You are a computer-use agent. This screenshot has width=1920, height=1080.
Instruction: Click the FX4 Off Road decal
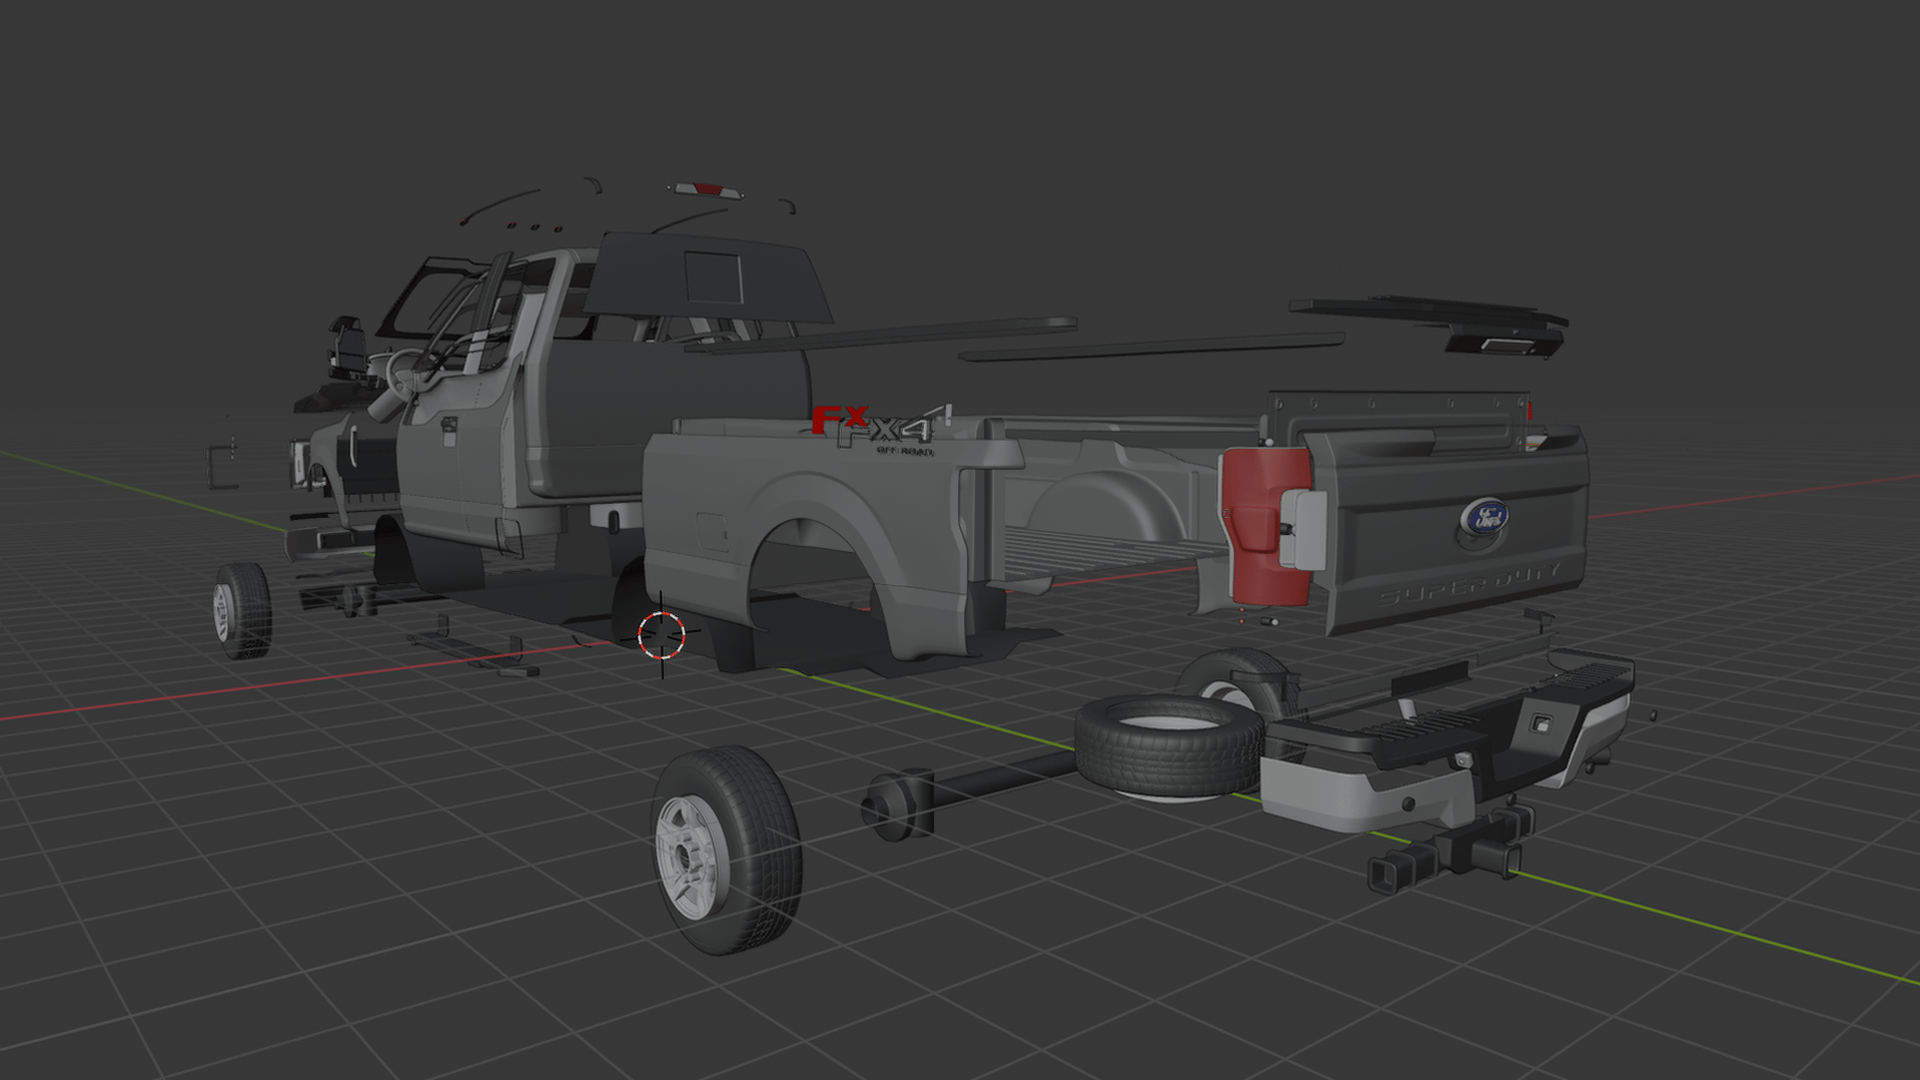click(x=883, y=430)
